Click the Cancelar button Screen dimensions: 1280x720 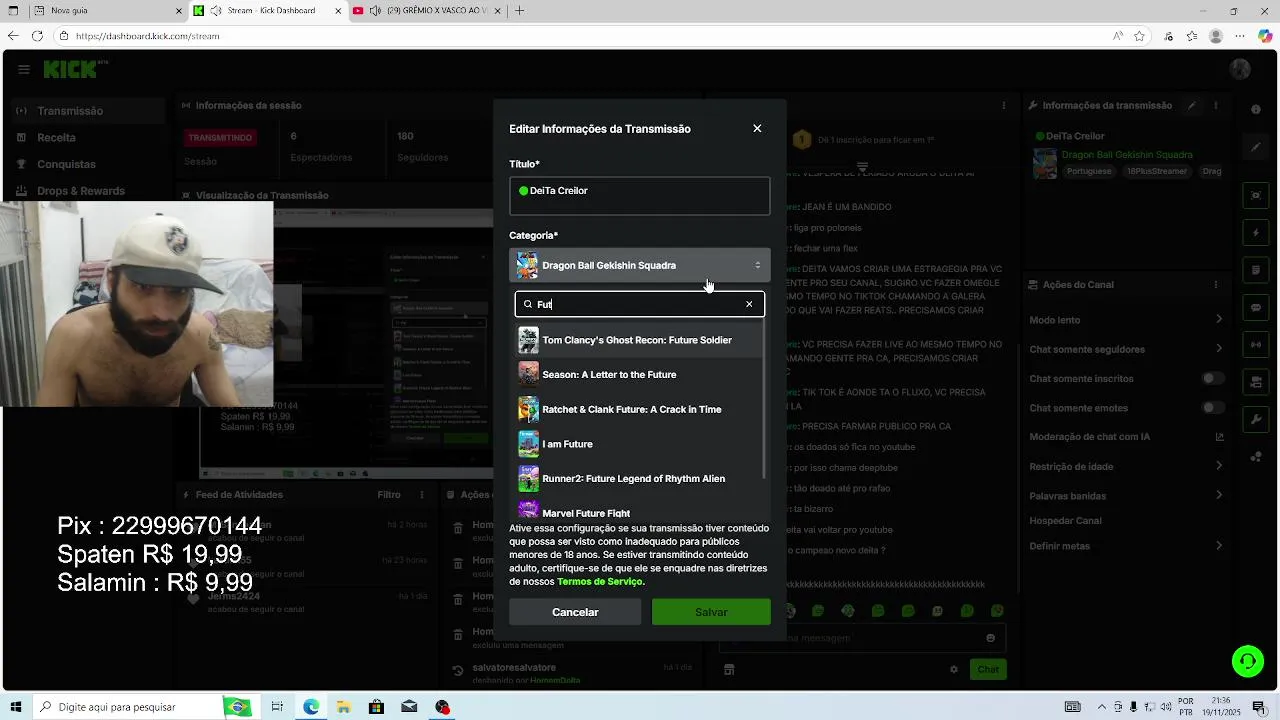point(575,612)
